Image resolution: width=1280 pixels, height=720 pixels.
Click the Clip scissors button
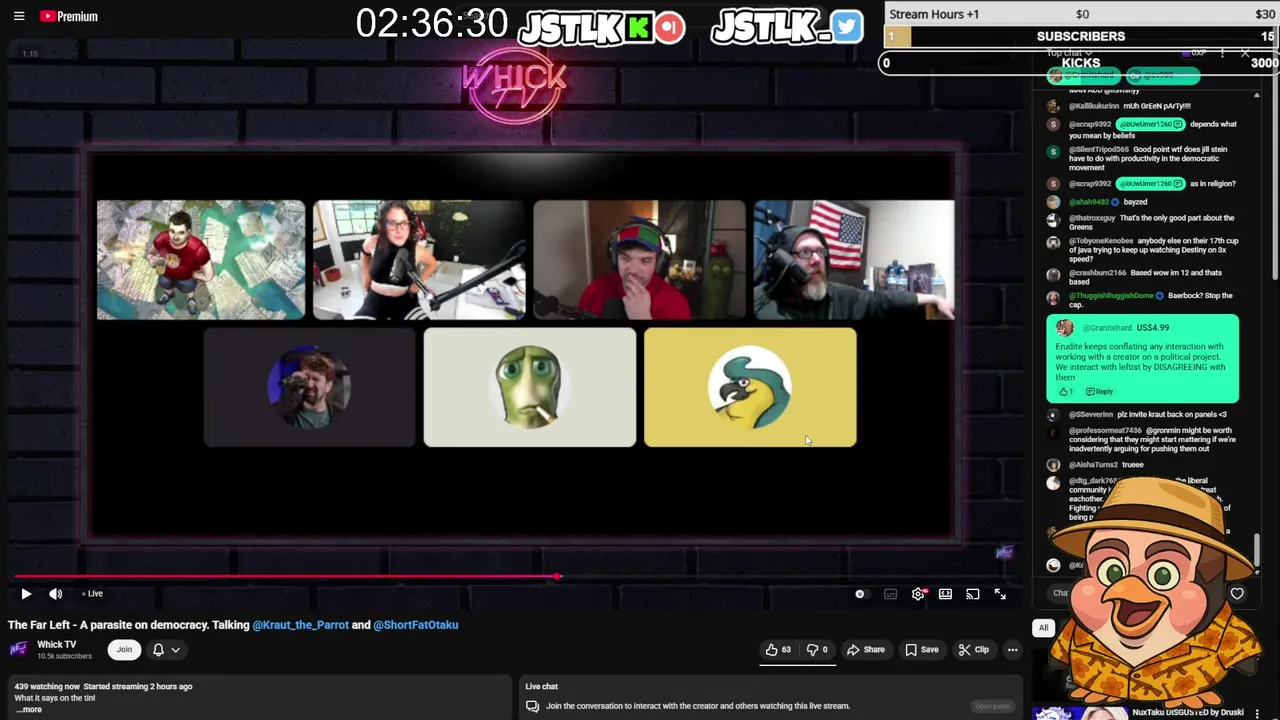(973, 650)
